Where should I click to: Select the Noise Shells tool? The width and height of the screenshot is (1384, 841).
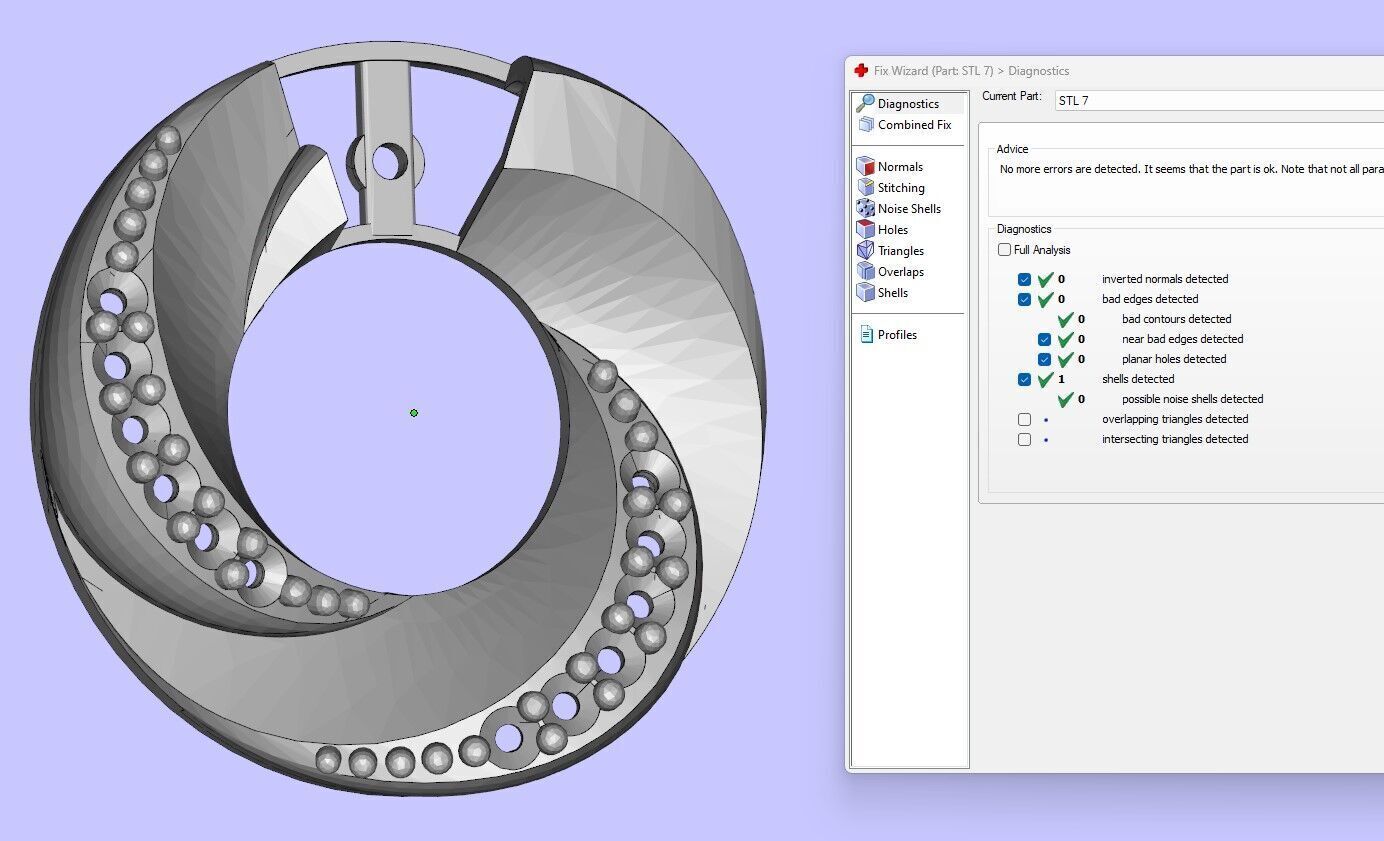click(899, 209)
